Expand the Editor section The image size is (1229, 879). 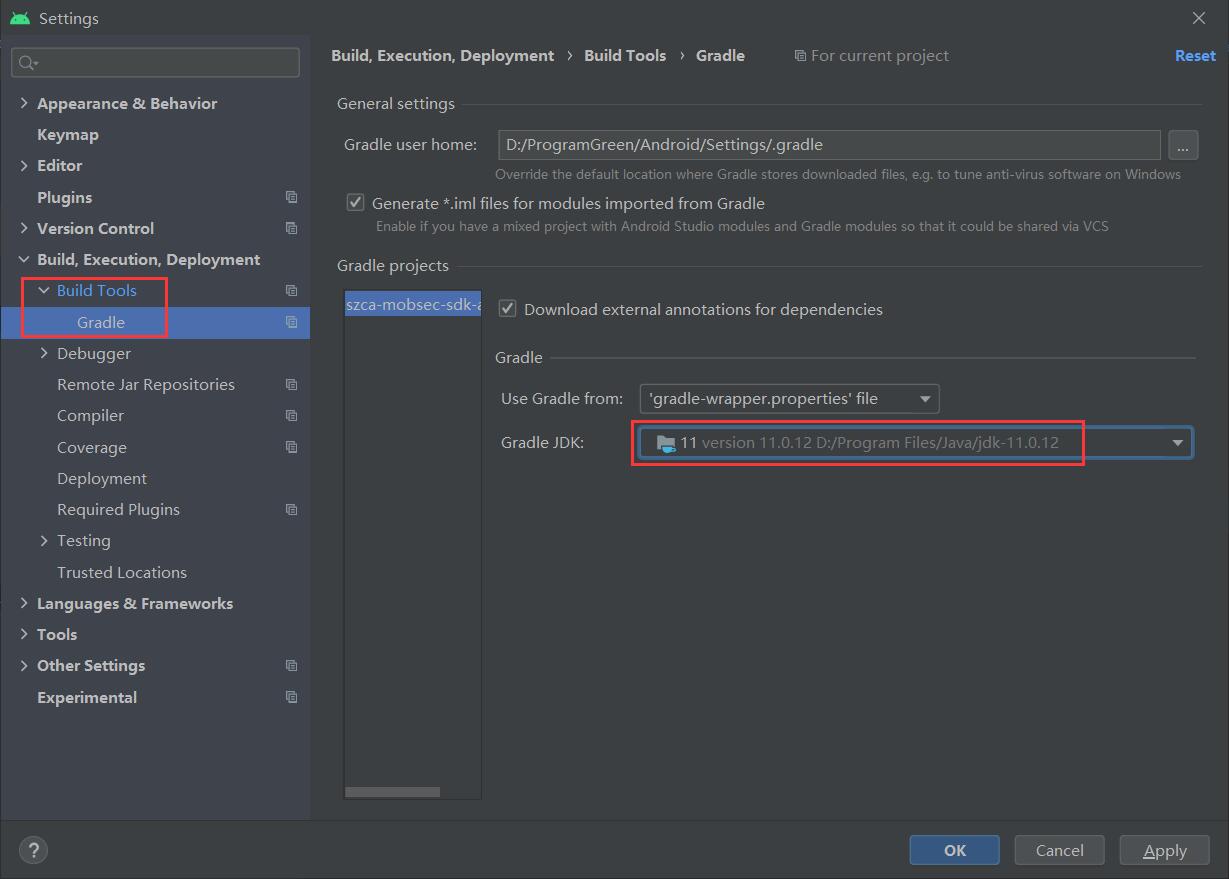tap(24, 165)
